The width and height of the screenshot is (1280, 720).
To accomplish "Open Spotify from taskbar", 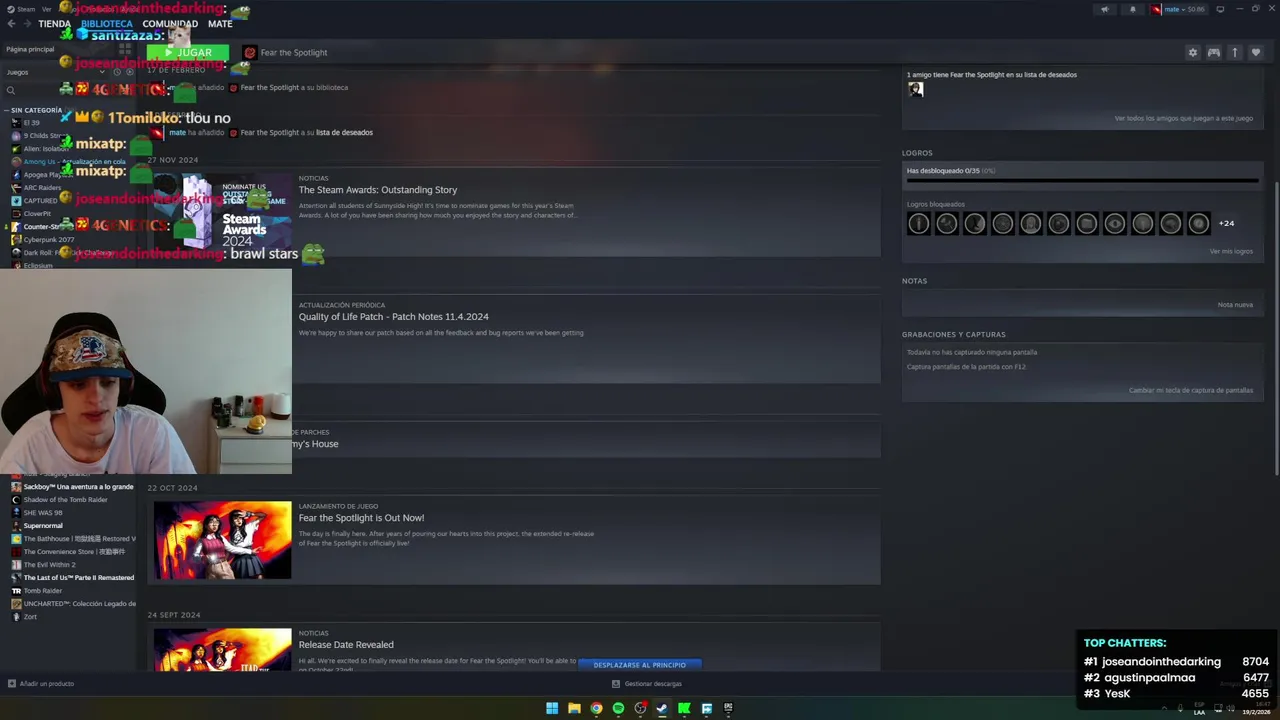I will click(x=618, y=708).
